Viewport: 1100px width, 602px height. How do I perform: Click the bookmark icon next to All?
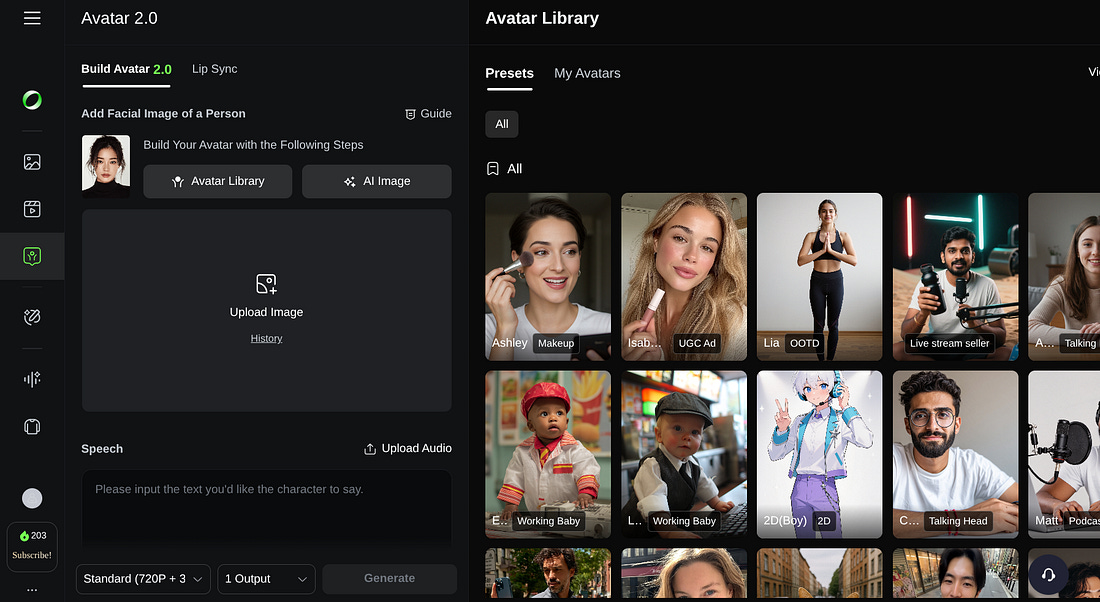492,169
